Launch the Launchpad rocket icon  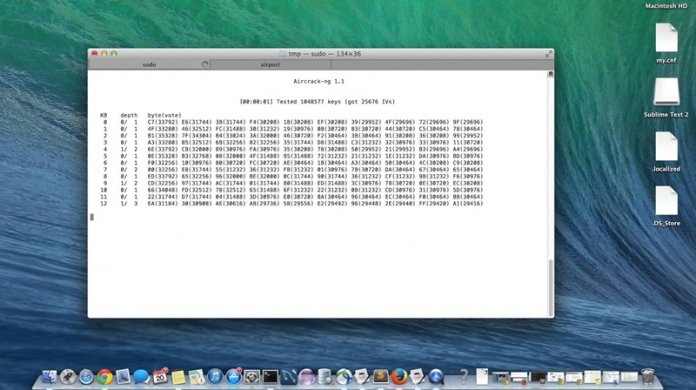point(68,377)
